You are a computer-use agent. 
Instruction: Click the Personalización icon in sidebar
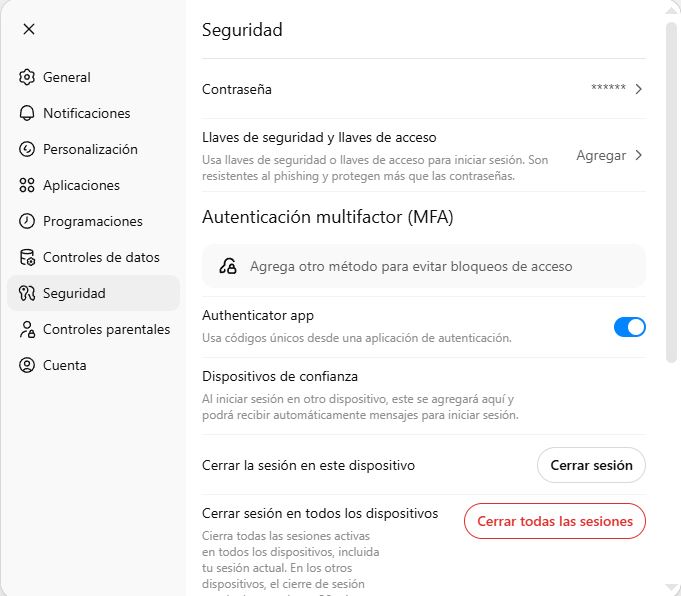[x=27, y=149]
